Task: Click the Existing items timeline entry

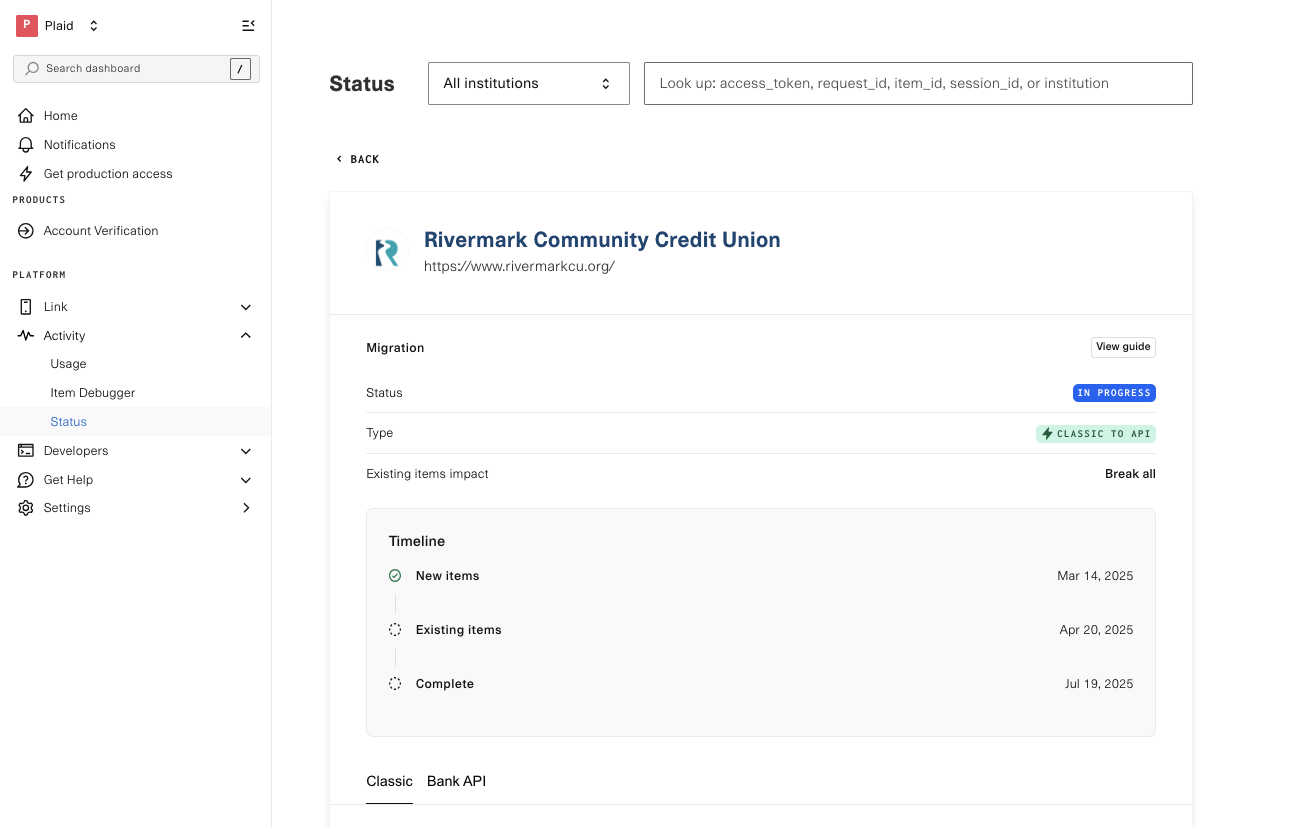Action: point(459,630)
